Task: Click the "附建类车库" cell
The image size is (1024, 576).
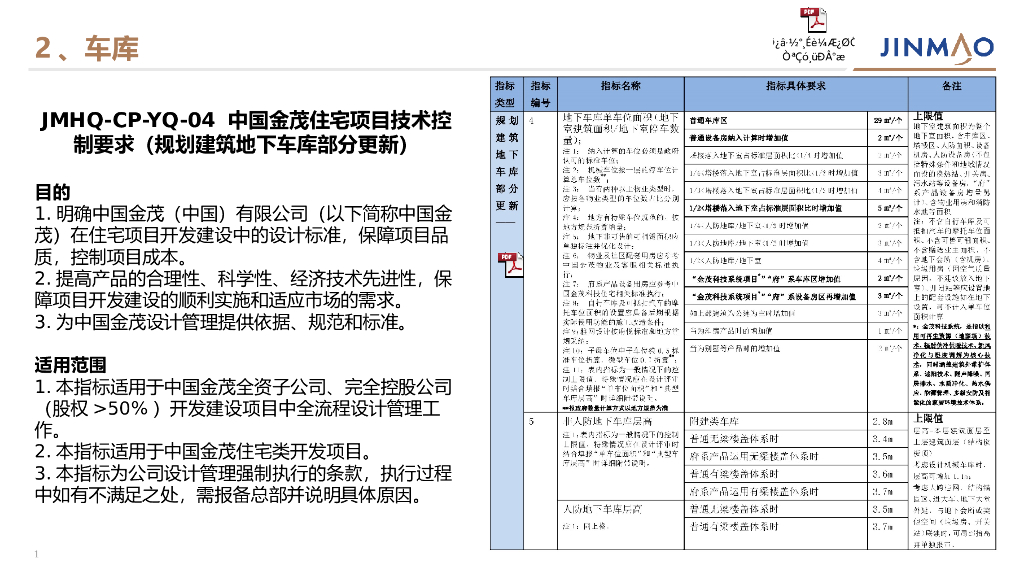Action: click(776, 421)
